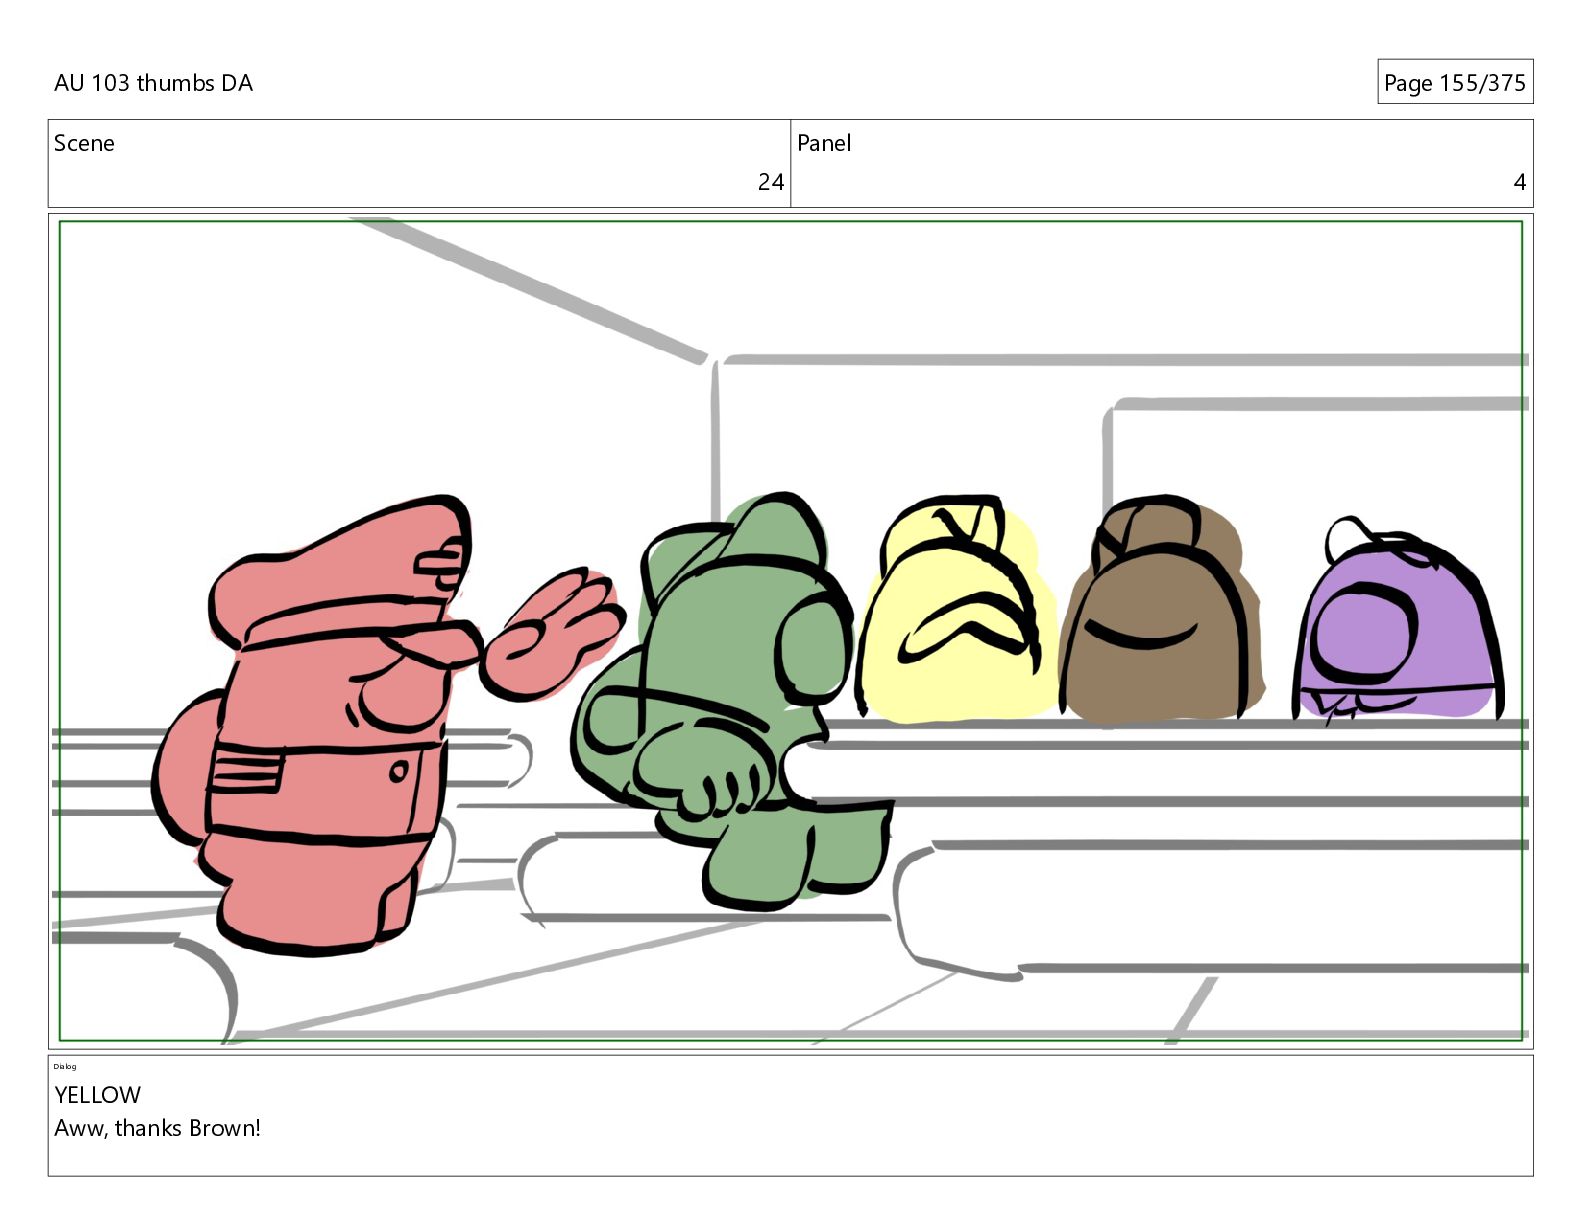The height and width of the screenshot is (1224, 1584).
Task: Click the scene number 24
Action: tap(770, 182)
